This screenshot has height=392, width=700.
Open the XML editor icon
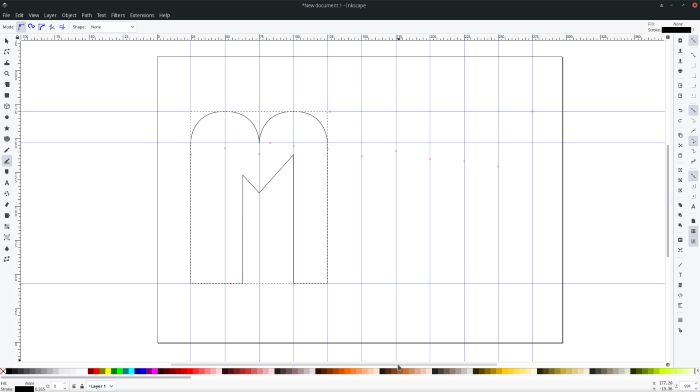tap(680, 296)
